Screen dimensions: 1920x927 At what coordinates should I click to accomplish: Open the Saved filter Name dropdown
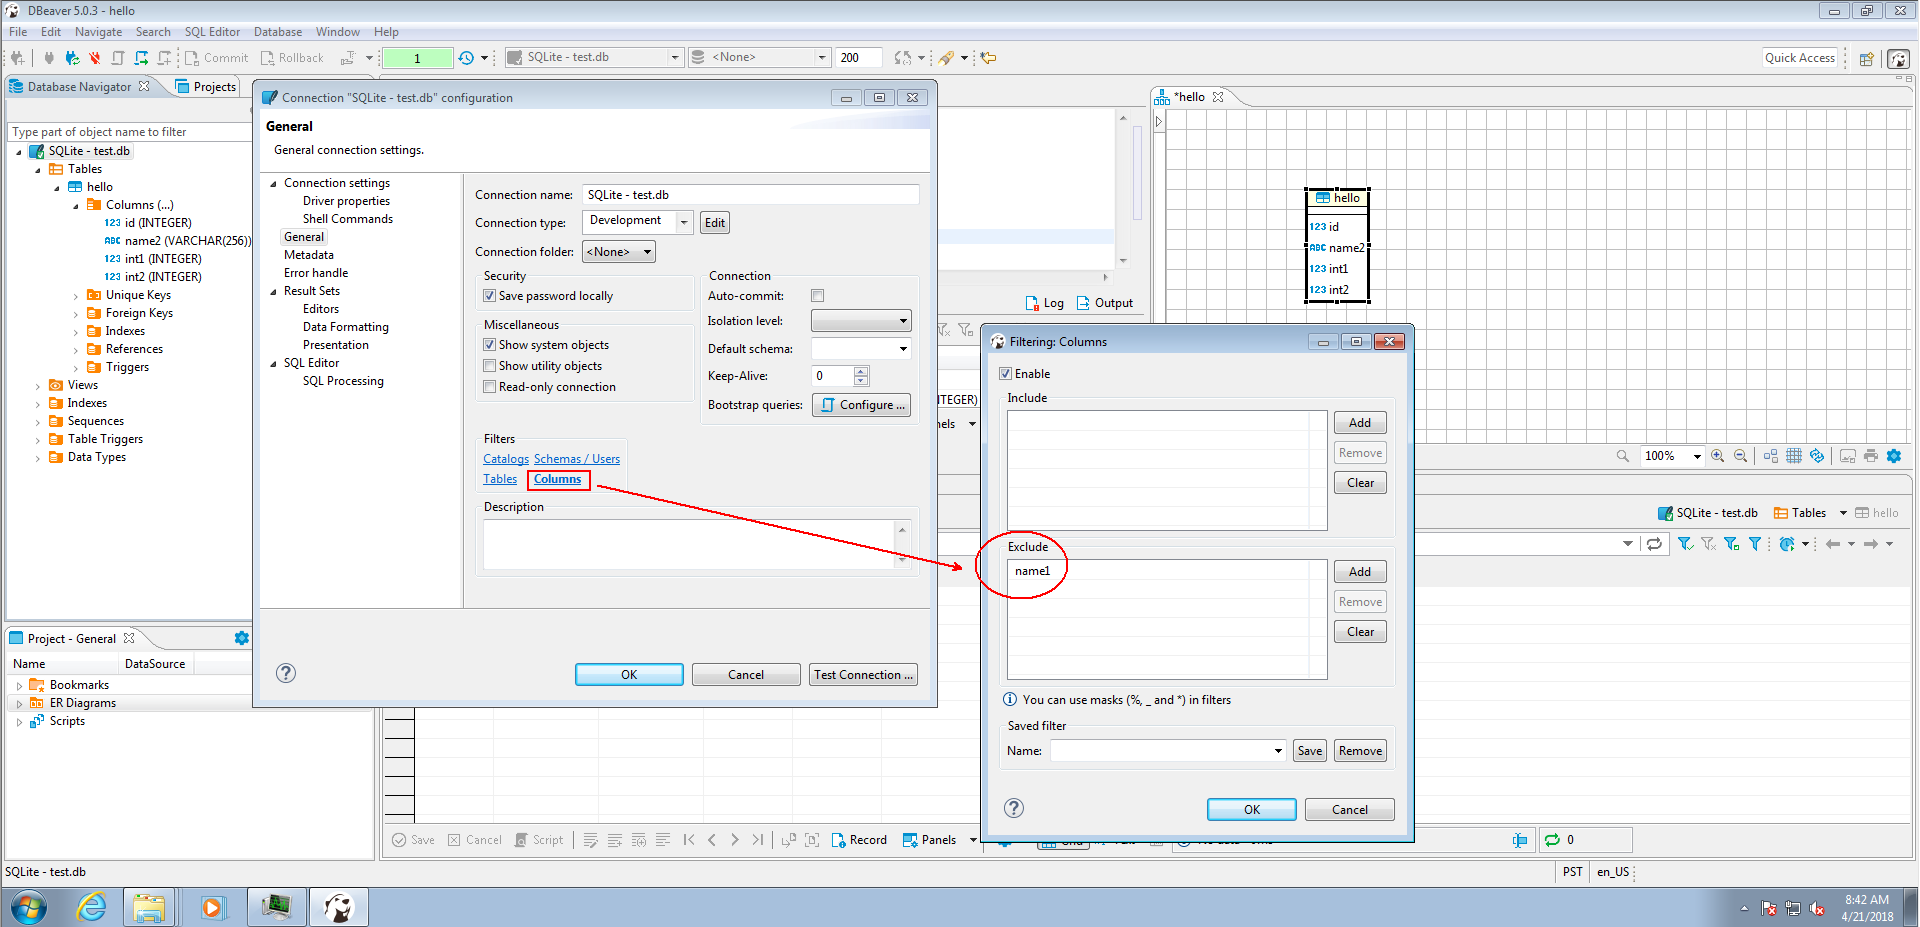coord(1277,751)
